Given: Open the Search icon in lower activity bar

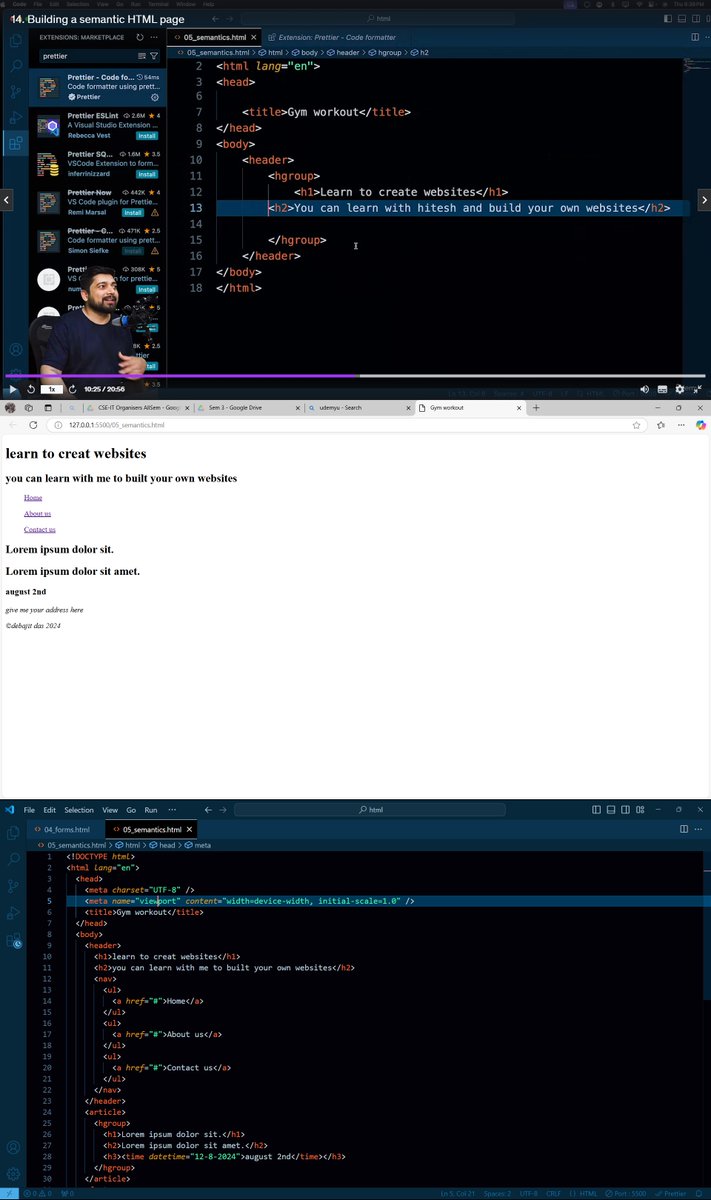Looking at the screenshot, I should (13, 859).
